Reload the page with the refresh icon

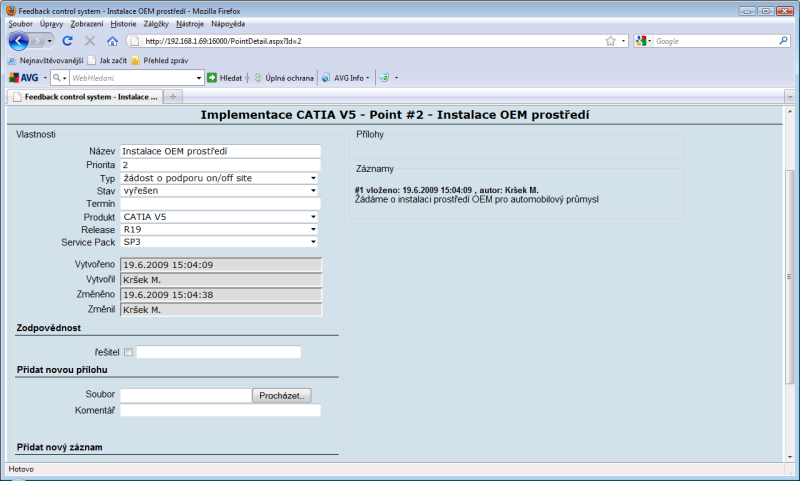[x=67, y=41]
